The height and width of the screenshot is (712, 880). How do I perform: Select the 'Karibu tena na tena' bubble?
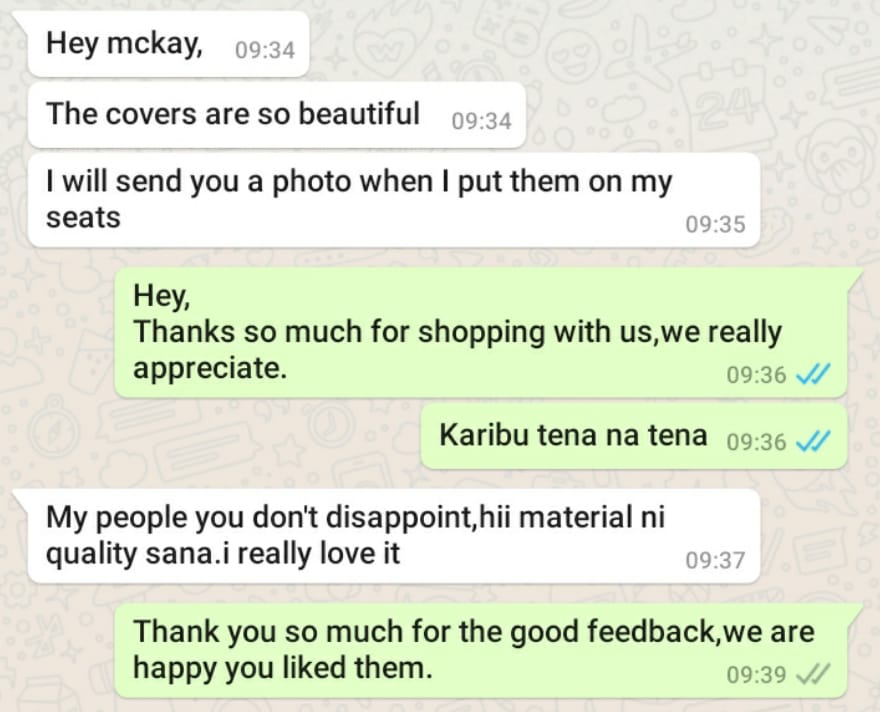[x=634, y=437]
